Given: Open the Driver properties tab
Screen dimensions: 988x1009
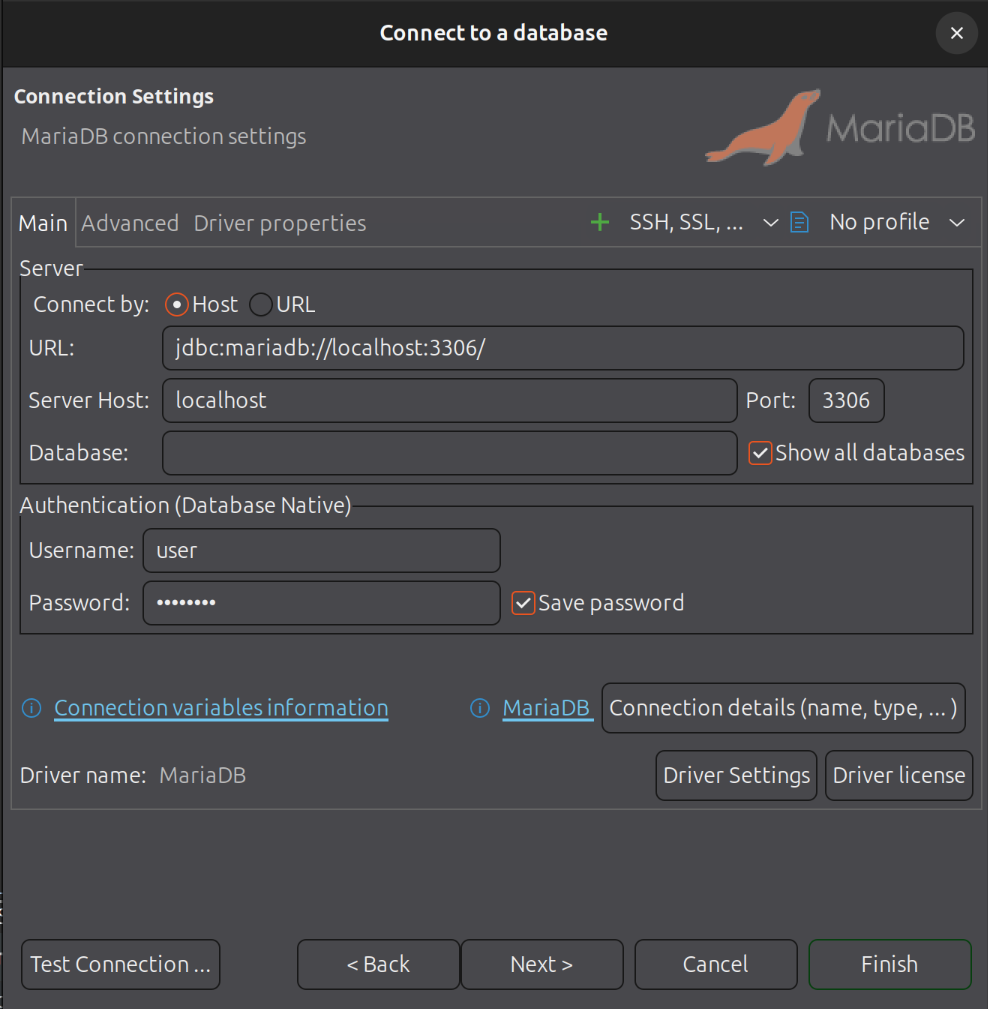Looking at the screenshot, I should (280, 223).
